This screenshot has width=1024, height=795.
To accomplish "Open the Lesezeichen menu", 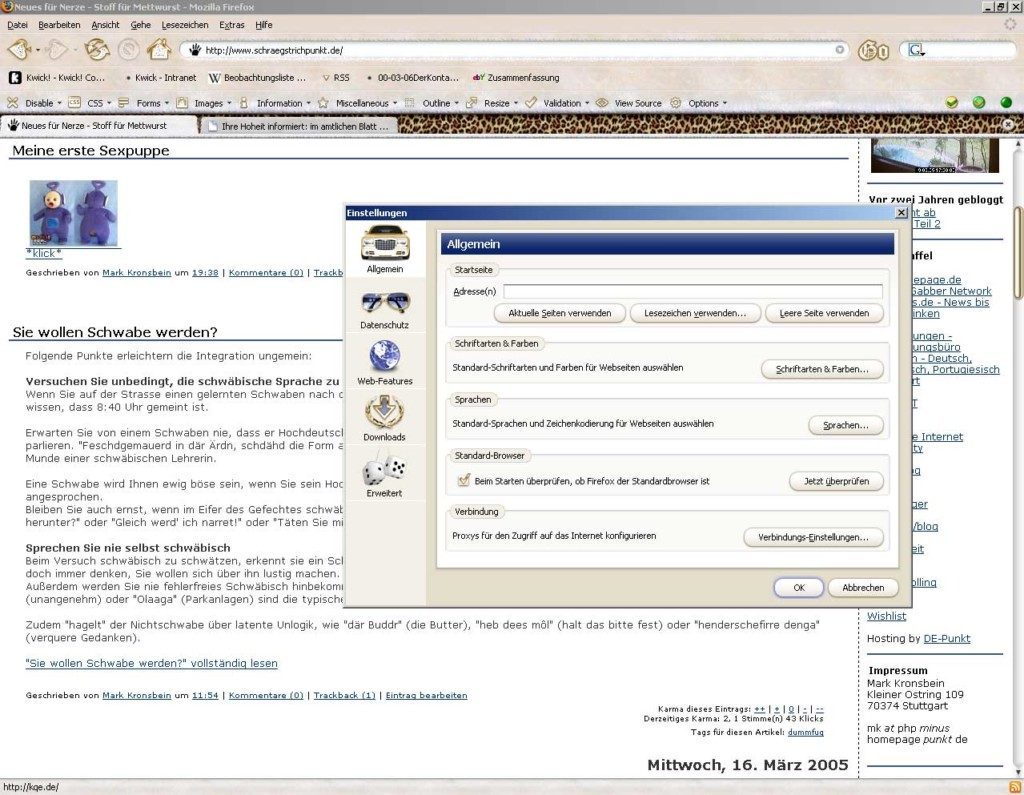I will pyautogui.click(x=185, y=25).
